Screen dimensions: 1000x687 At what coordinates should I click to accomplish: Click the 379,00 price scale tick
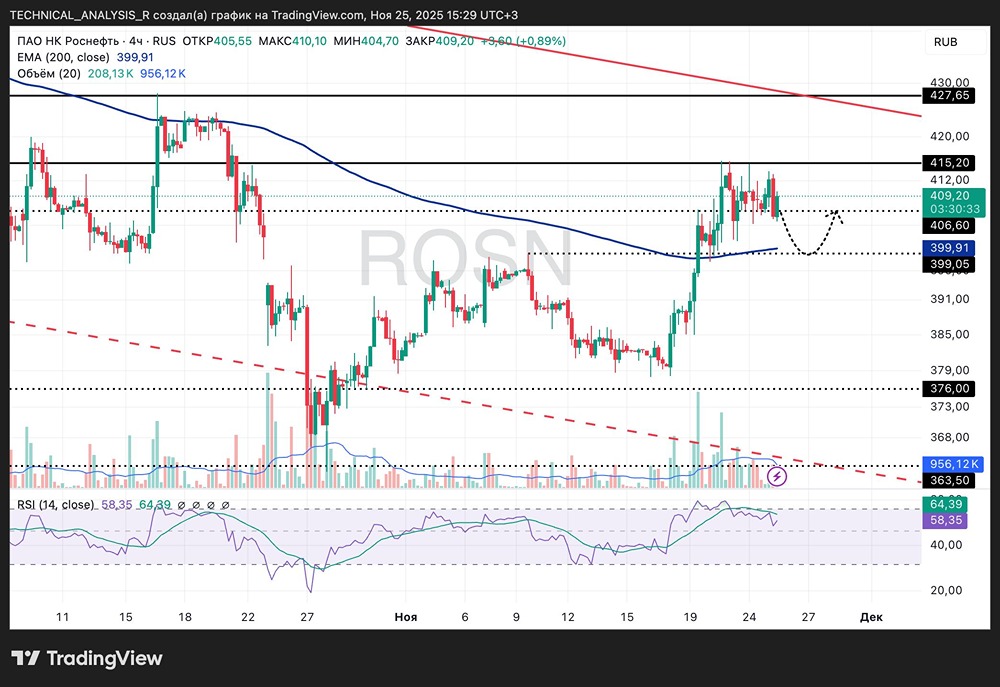pyautogui.click(x=950, y=371)
